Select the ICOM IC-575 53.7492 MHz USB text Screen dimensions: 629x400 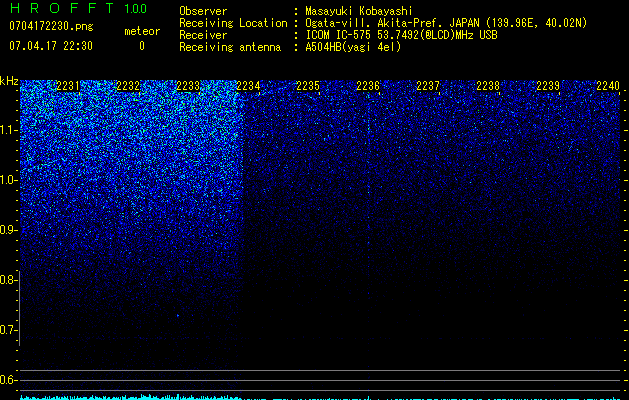coord(401,35)
